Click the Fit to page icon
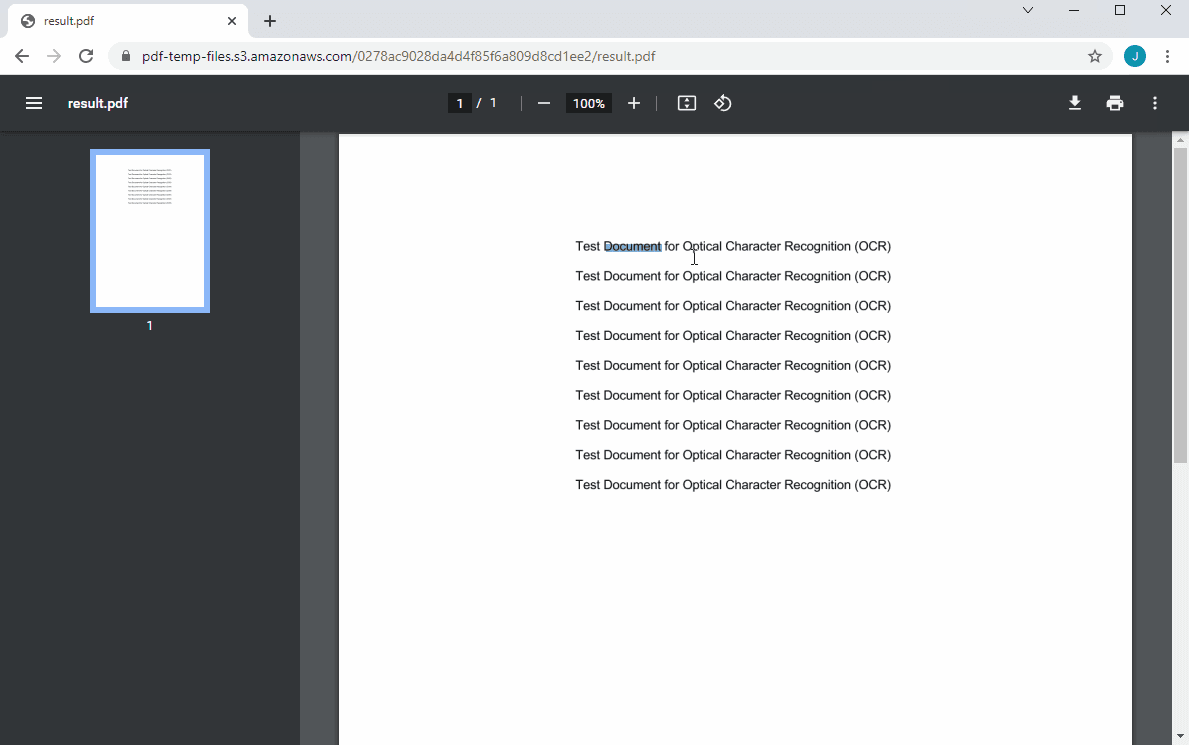The width and height of the screenshot is (1189, 745). point(686,103)
